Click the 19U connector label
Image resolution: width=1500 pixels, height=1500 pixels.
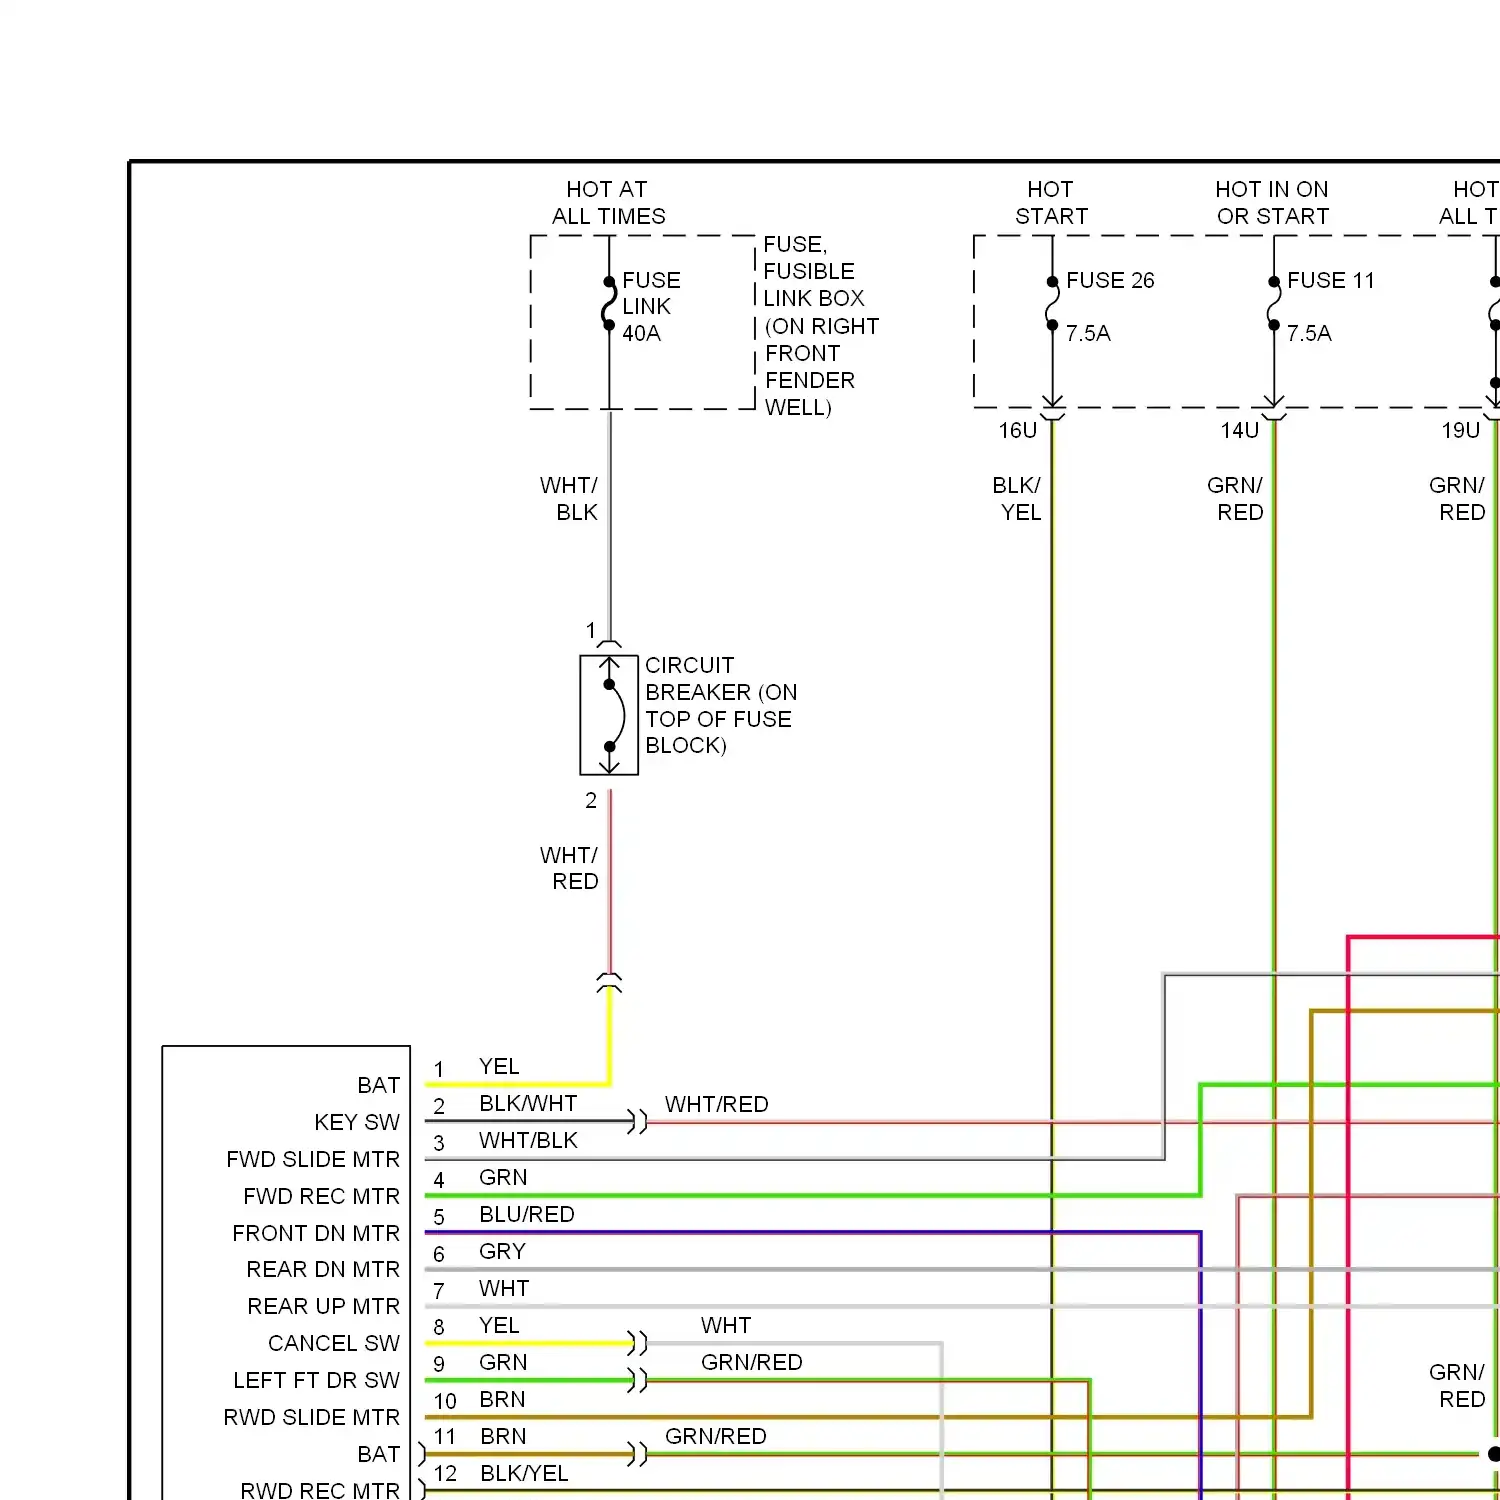pos(1460,431)
